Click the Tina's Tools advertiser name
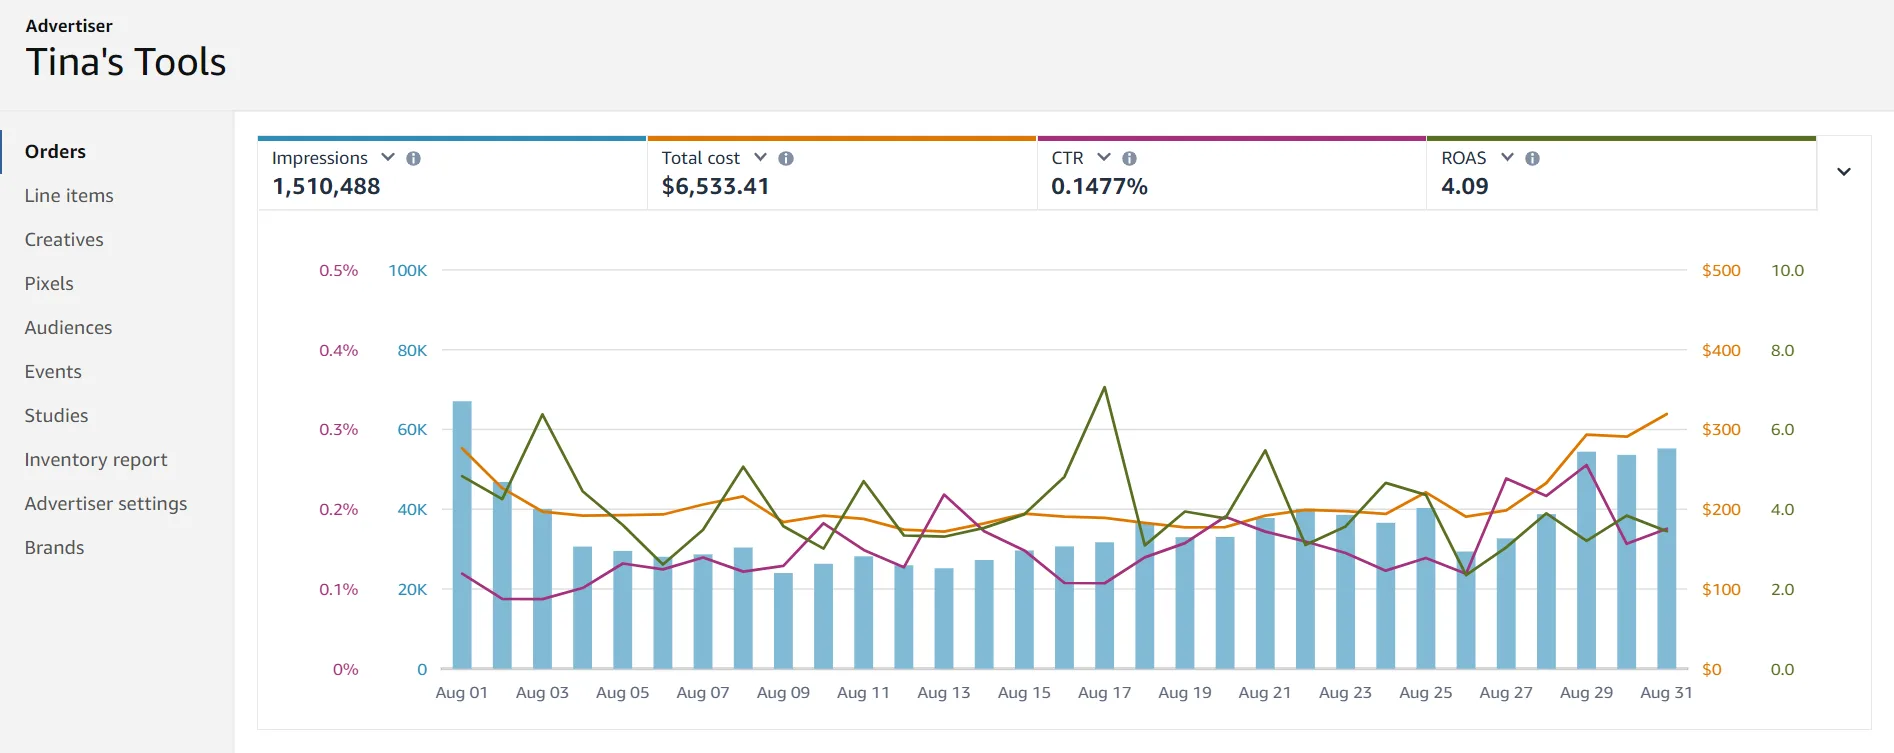The height and width of the screenshot is (753, 1894). click(x=126, y=62)
